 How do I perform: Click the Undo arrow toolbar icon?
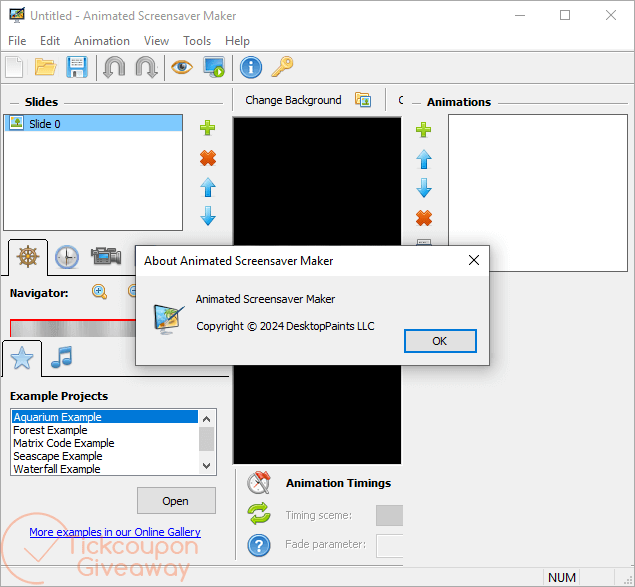point(114,67)
